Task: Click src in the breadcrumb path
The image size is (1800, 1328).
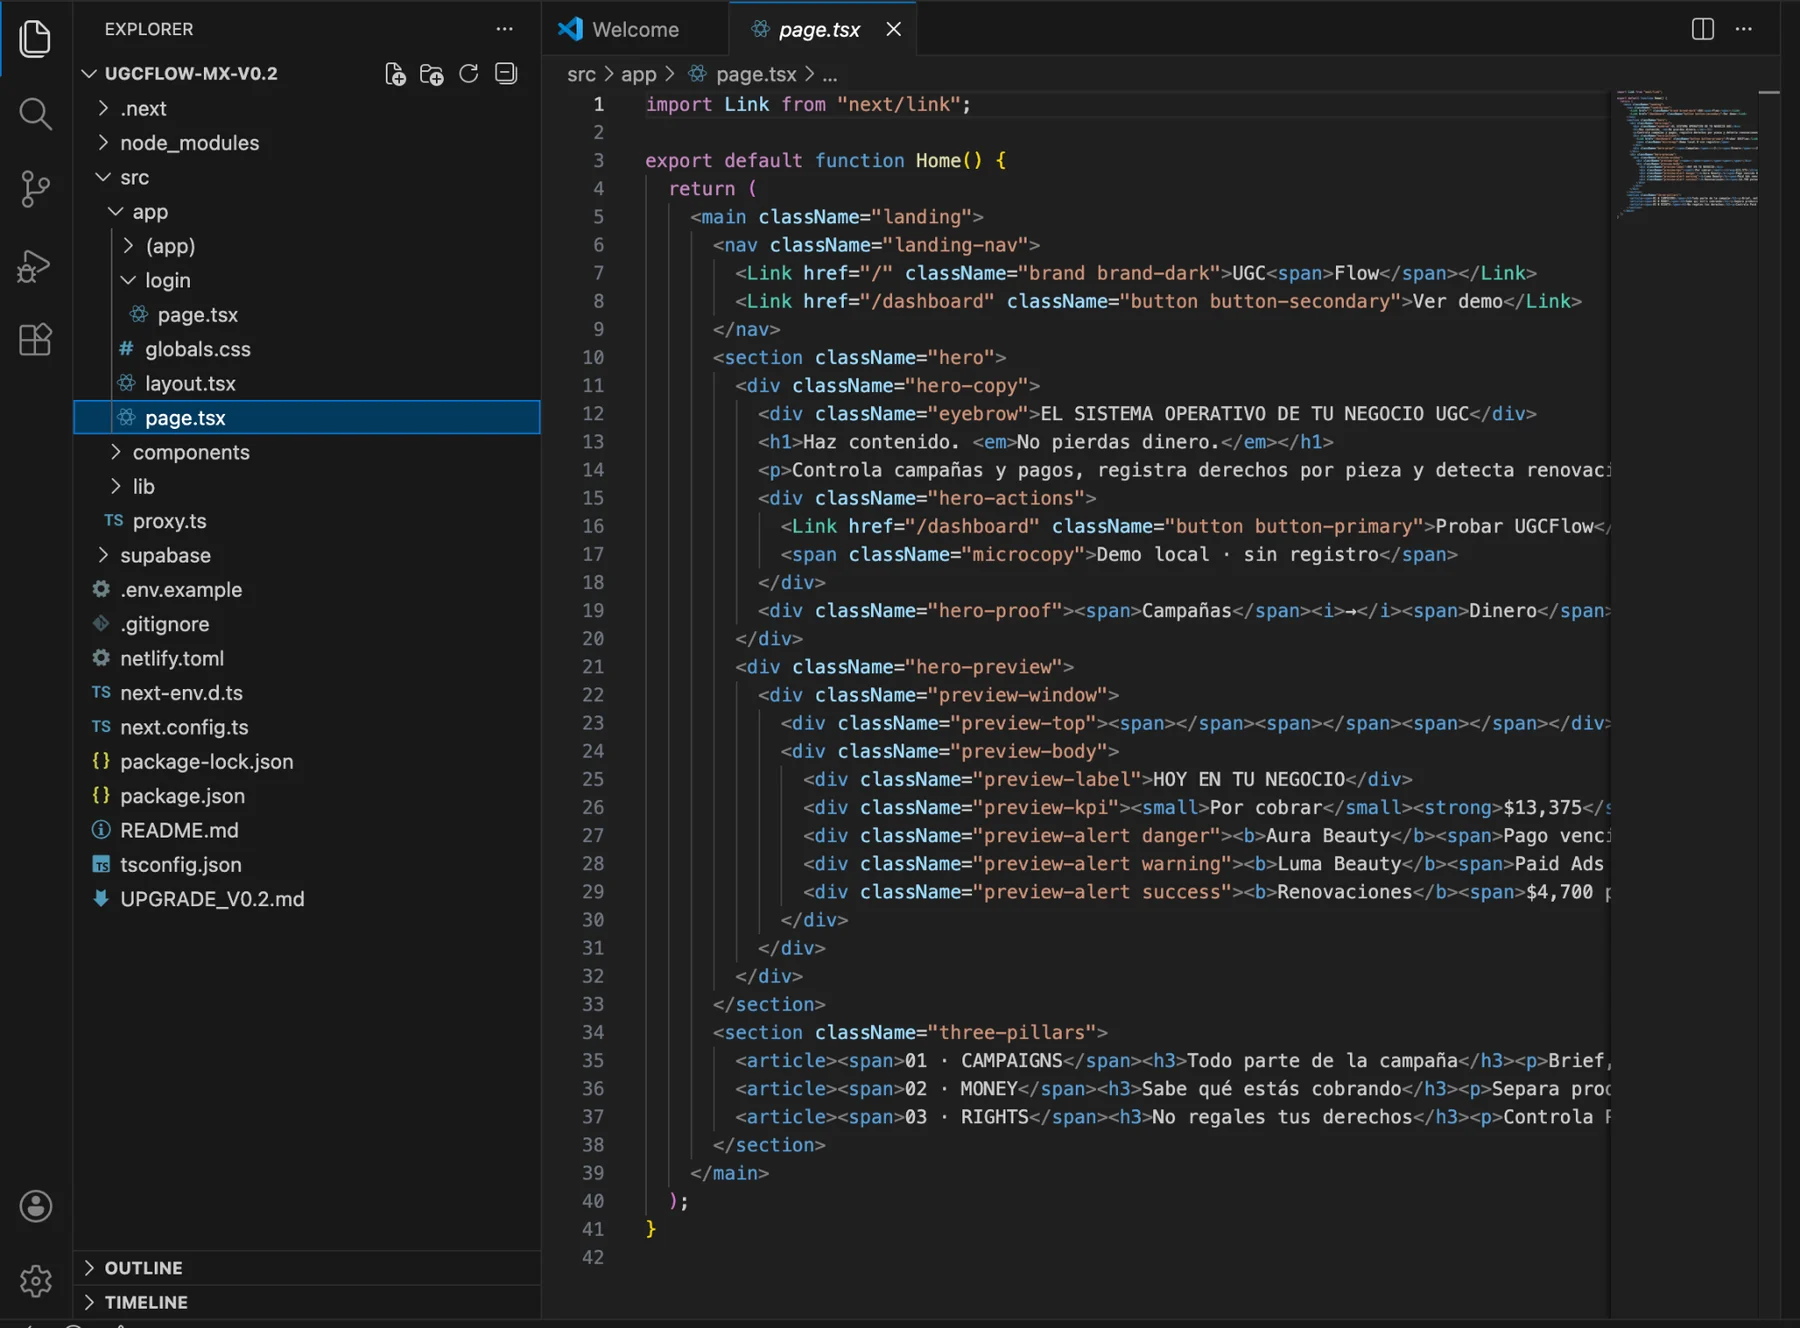Action: click(x=581, y=74)
